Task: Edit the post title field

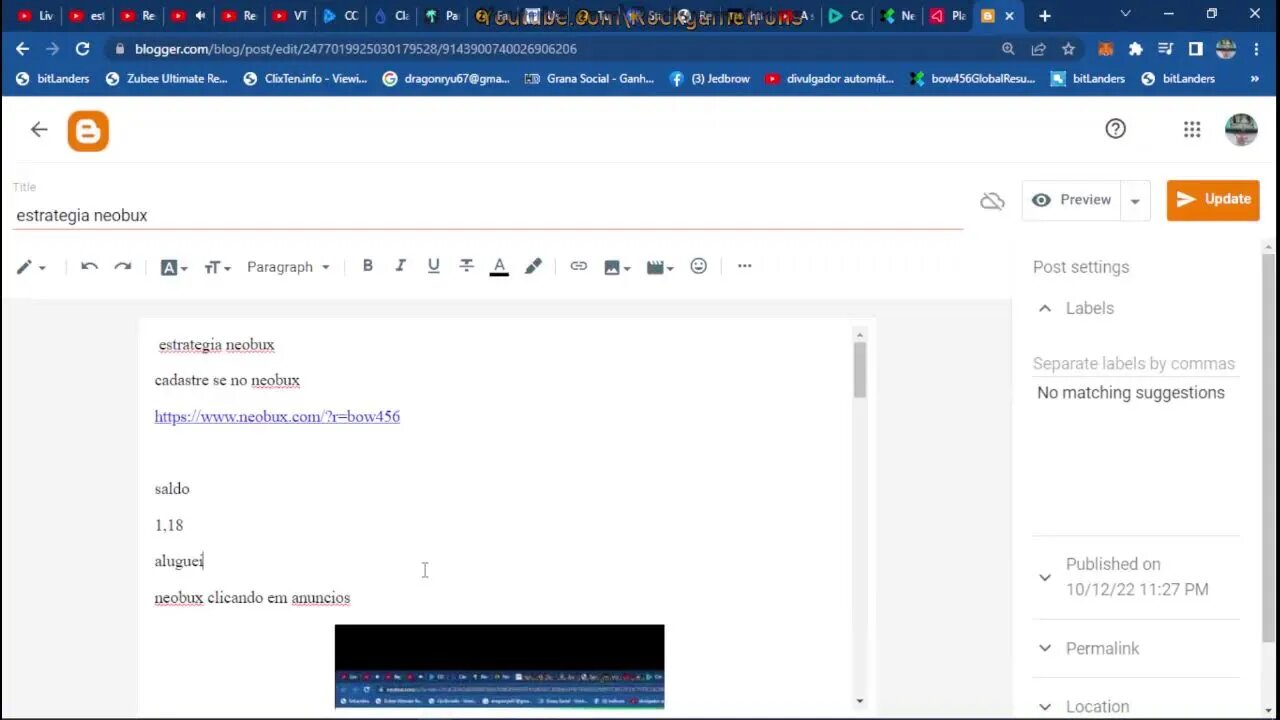Action: [x=488, y=215]
